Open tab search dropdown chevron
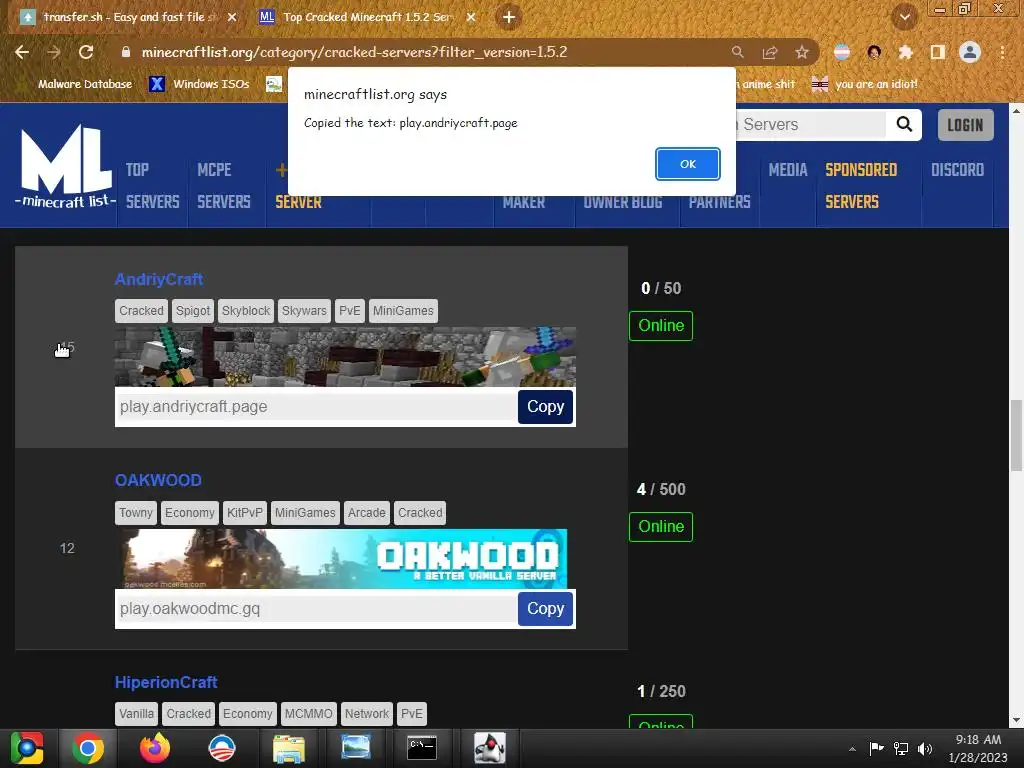The width and height of the screenshot is (1024, 768). coord(904,17)
